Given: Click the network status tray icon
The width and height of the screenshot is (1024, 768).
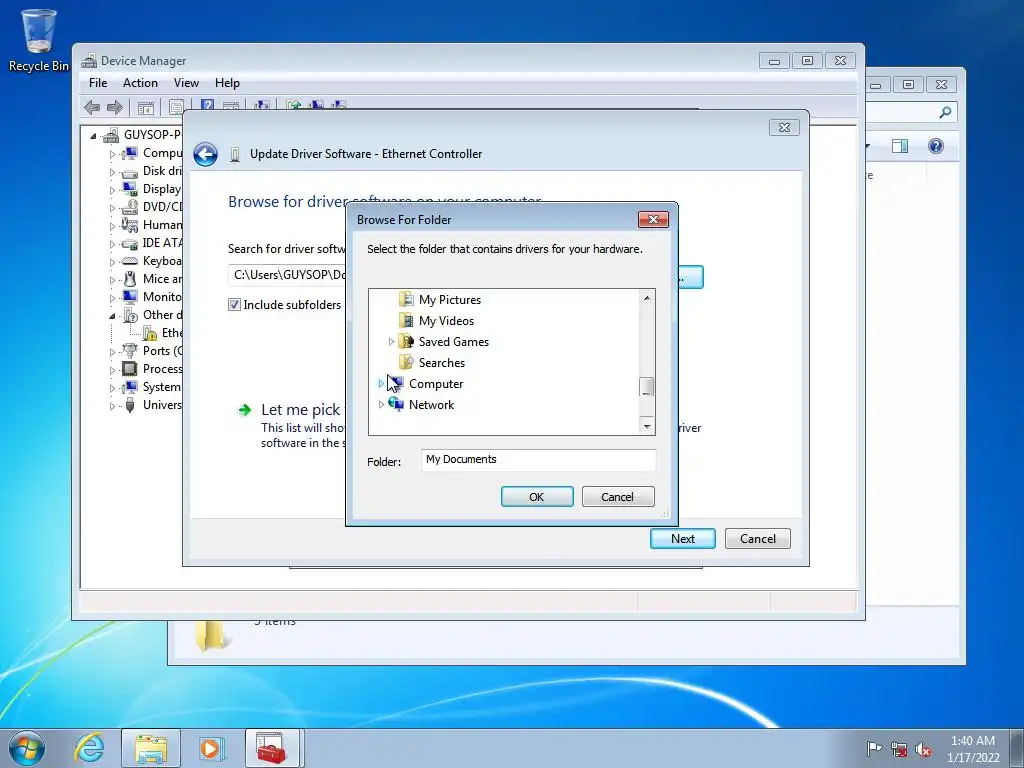Looking at the screenshot, I should click(x=899, y=749).
